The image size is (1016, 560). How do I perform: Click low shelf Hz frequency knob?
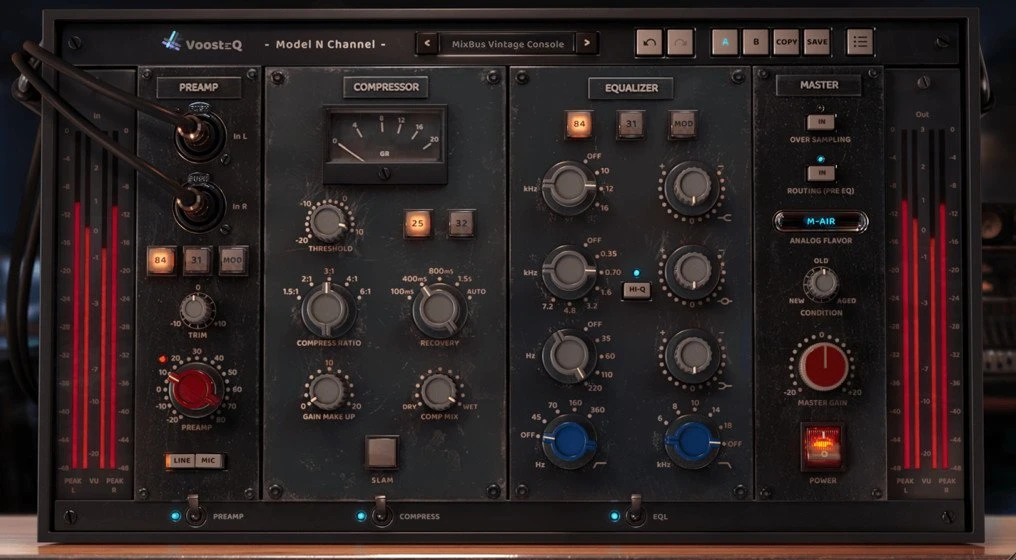pyautogui.click(x=569, y=355)
